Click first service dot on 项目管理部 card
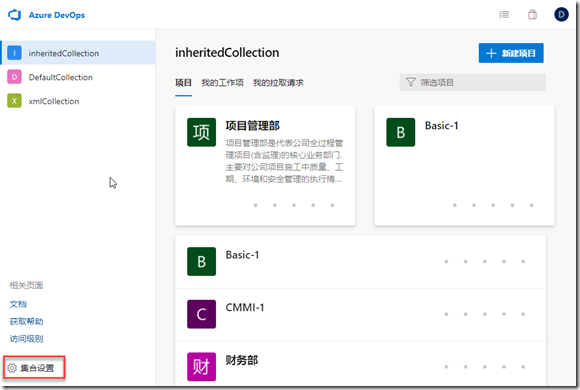Screen dimensions: 580x390 pyautogui.click(x=256, y=205)
